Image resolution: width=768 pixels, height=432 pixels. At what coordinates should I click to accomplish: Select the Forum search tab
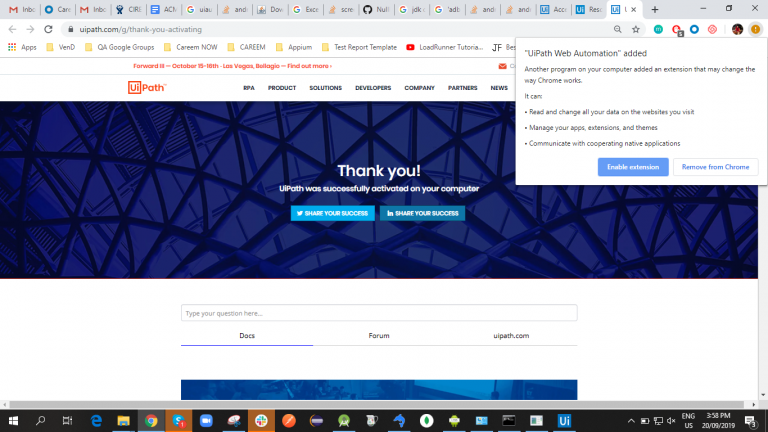[379, 336]
